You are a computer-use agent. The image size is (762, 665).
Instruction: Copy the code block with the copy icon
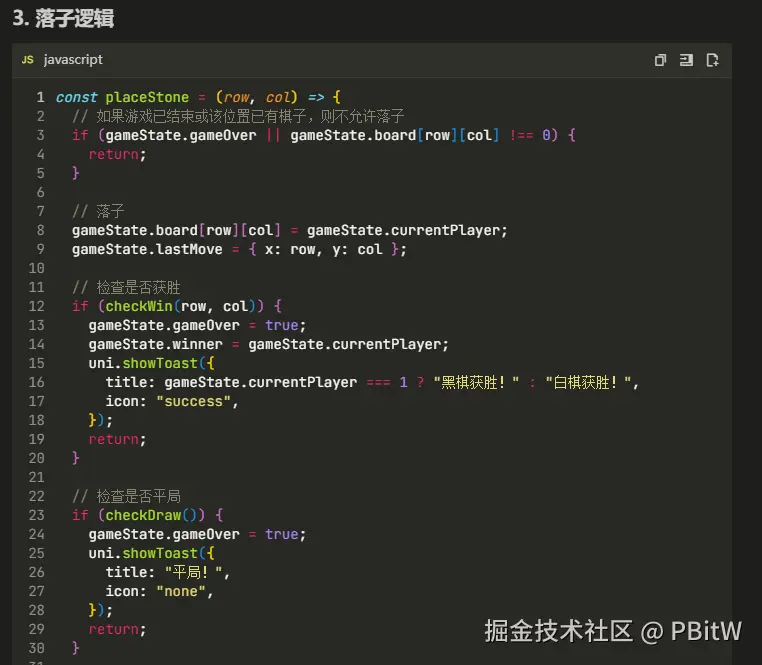660,60
